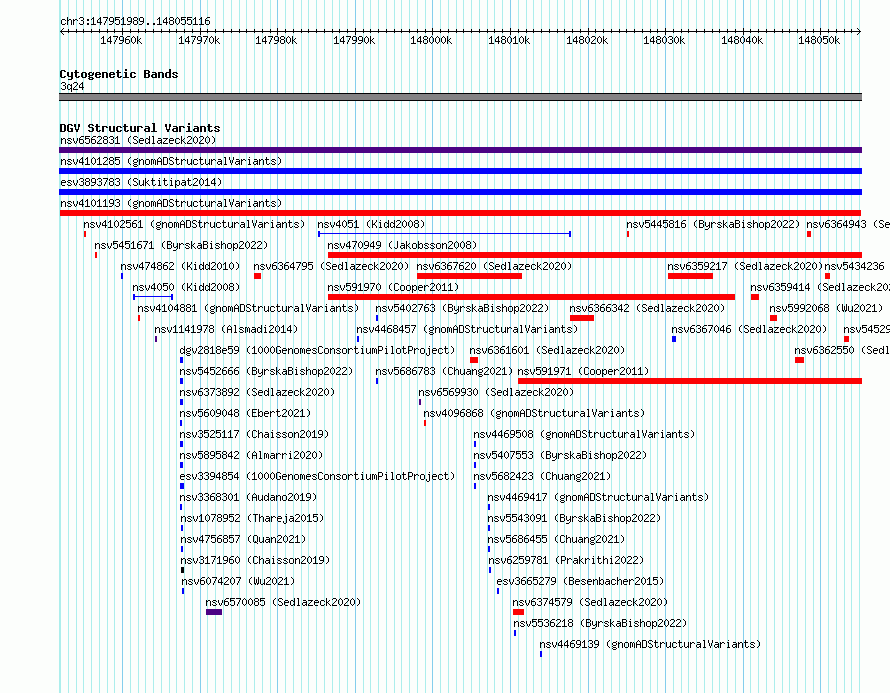Select the nsv6366342 red bar
The image size is (890, 693).
(582, 318)
